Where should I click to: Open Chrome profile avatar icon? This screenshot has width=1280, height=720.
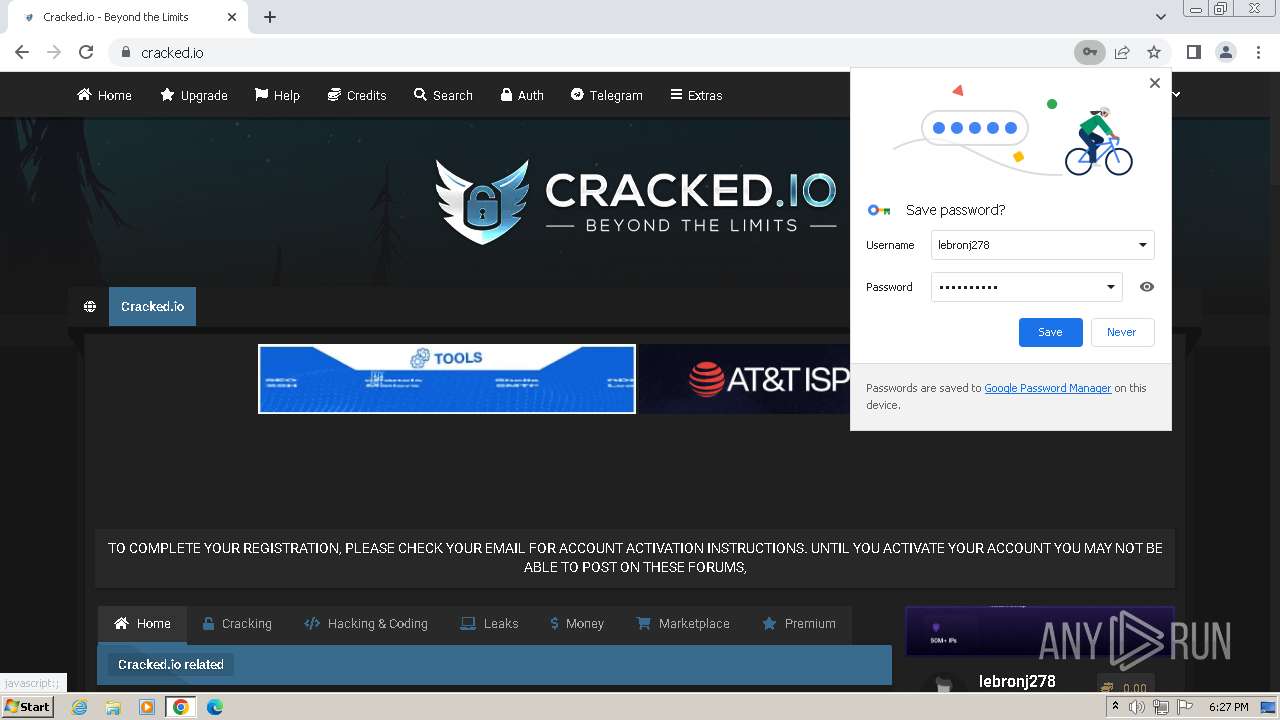[1225, 52]
